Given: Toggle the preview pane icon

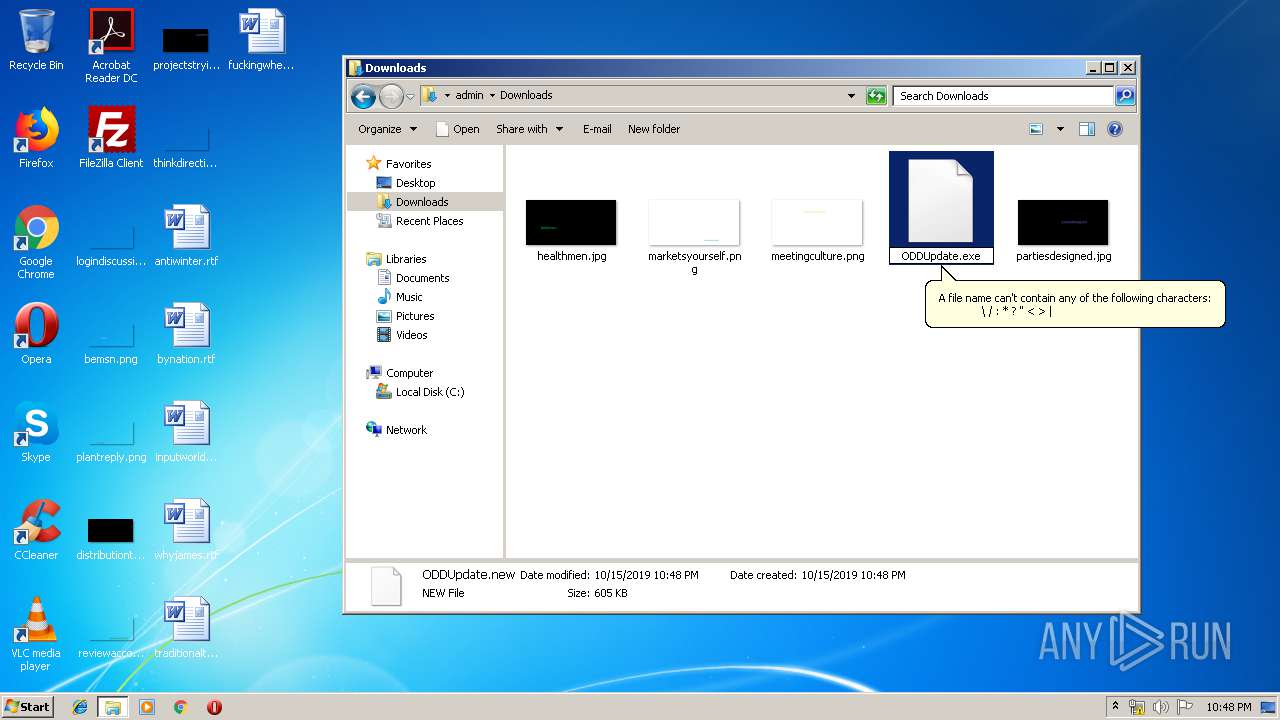Looking at the screenshot, I should coord(1087,129).
